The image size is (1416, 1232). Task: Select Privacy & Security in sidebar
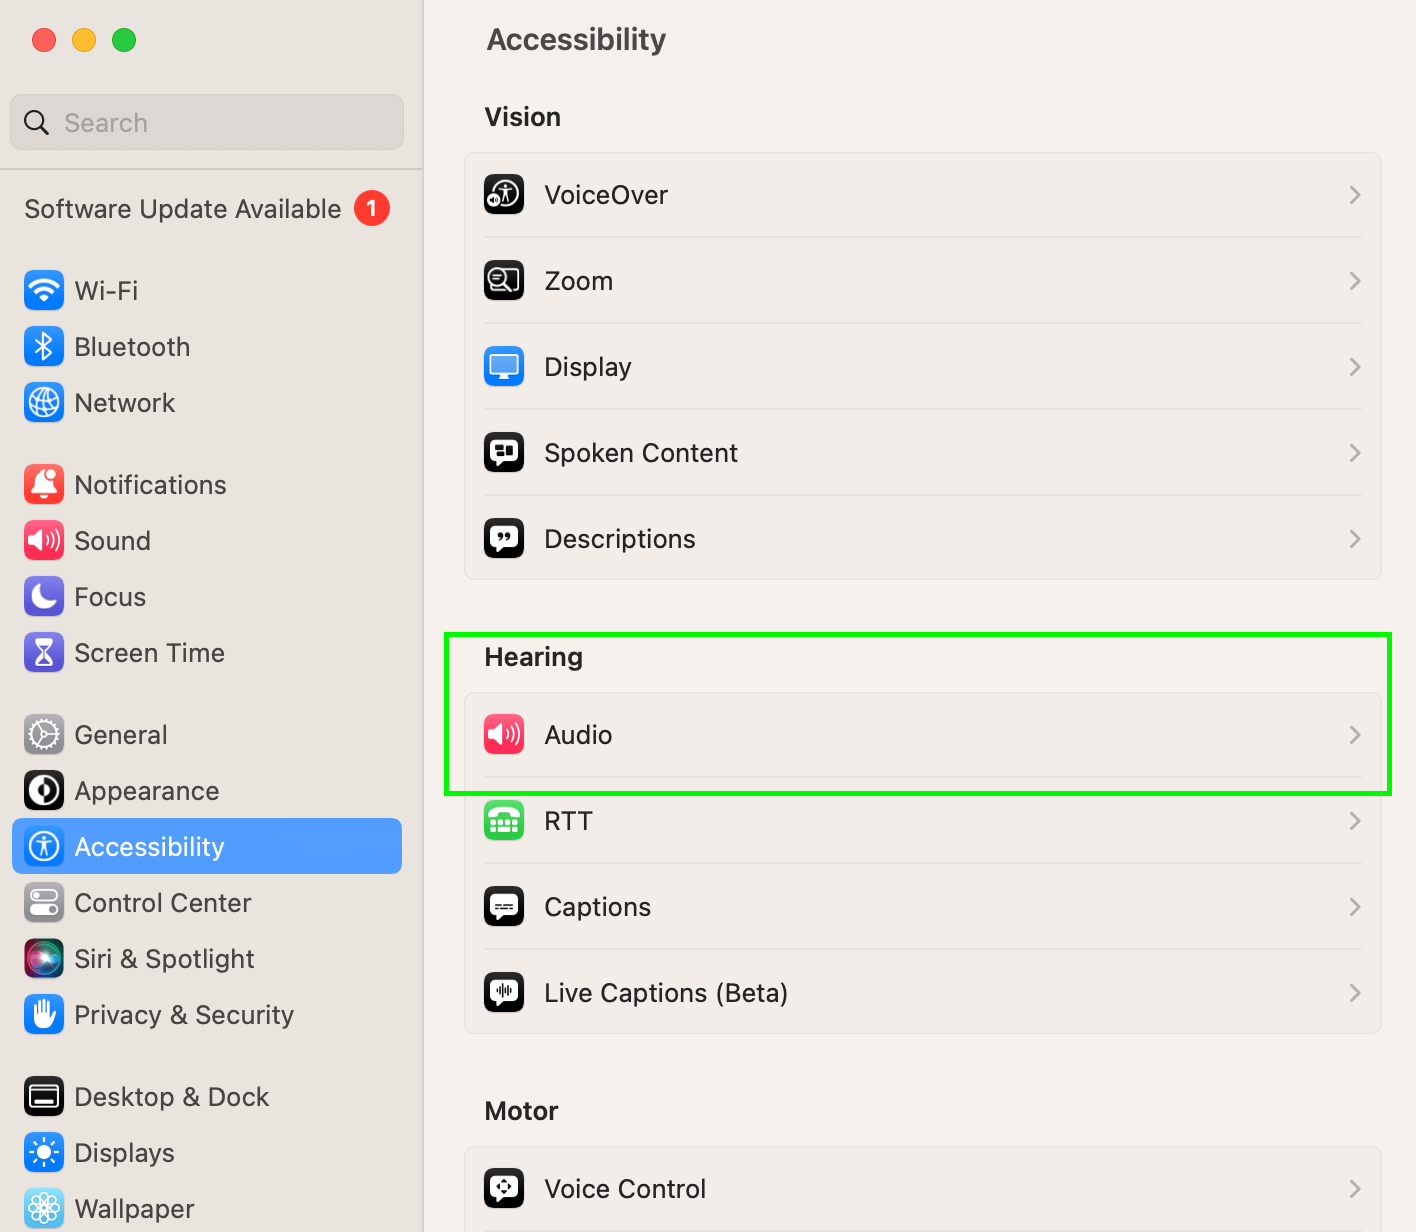coord(184,1015)
